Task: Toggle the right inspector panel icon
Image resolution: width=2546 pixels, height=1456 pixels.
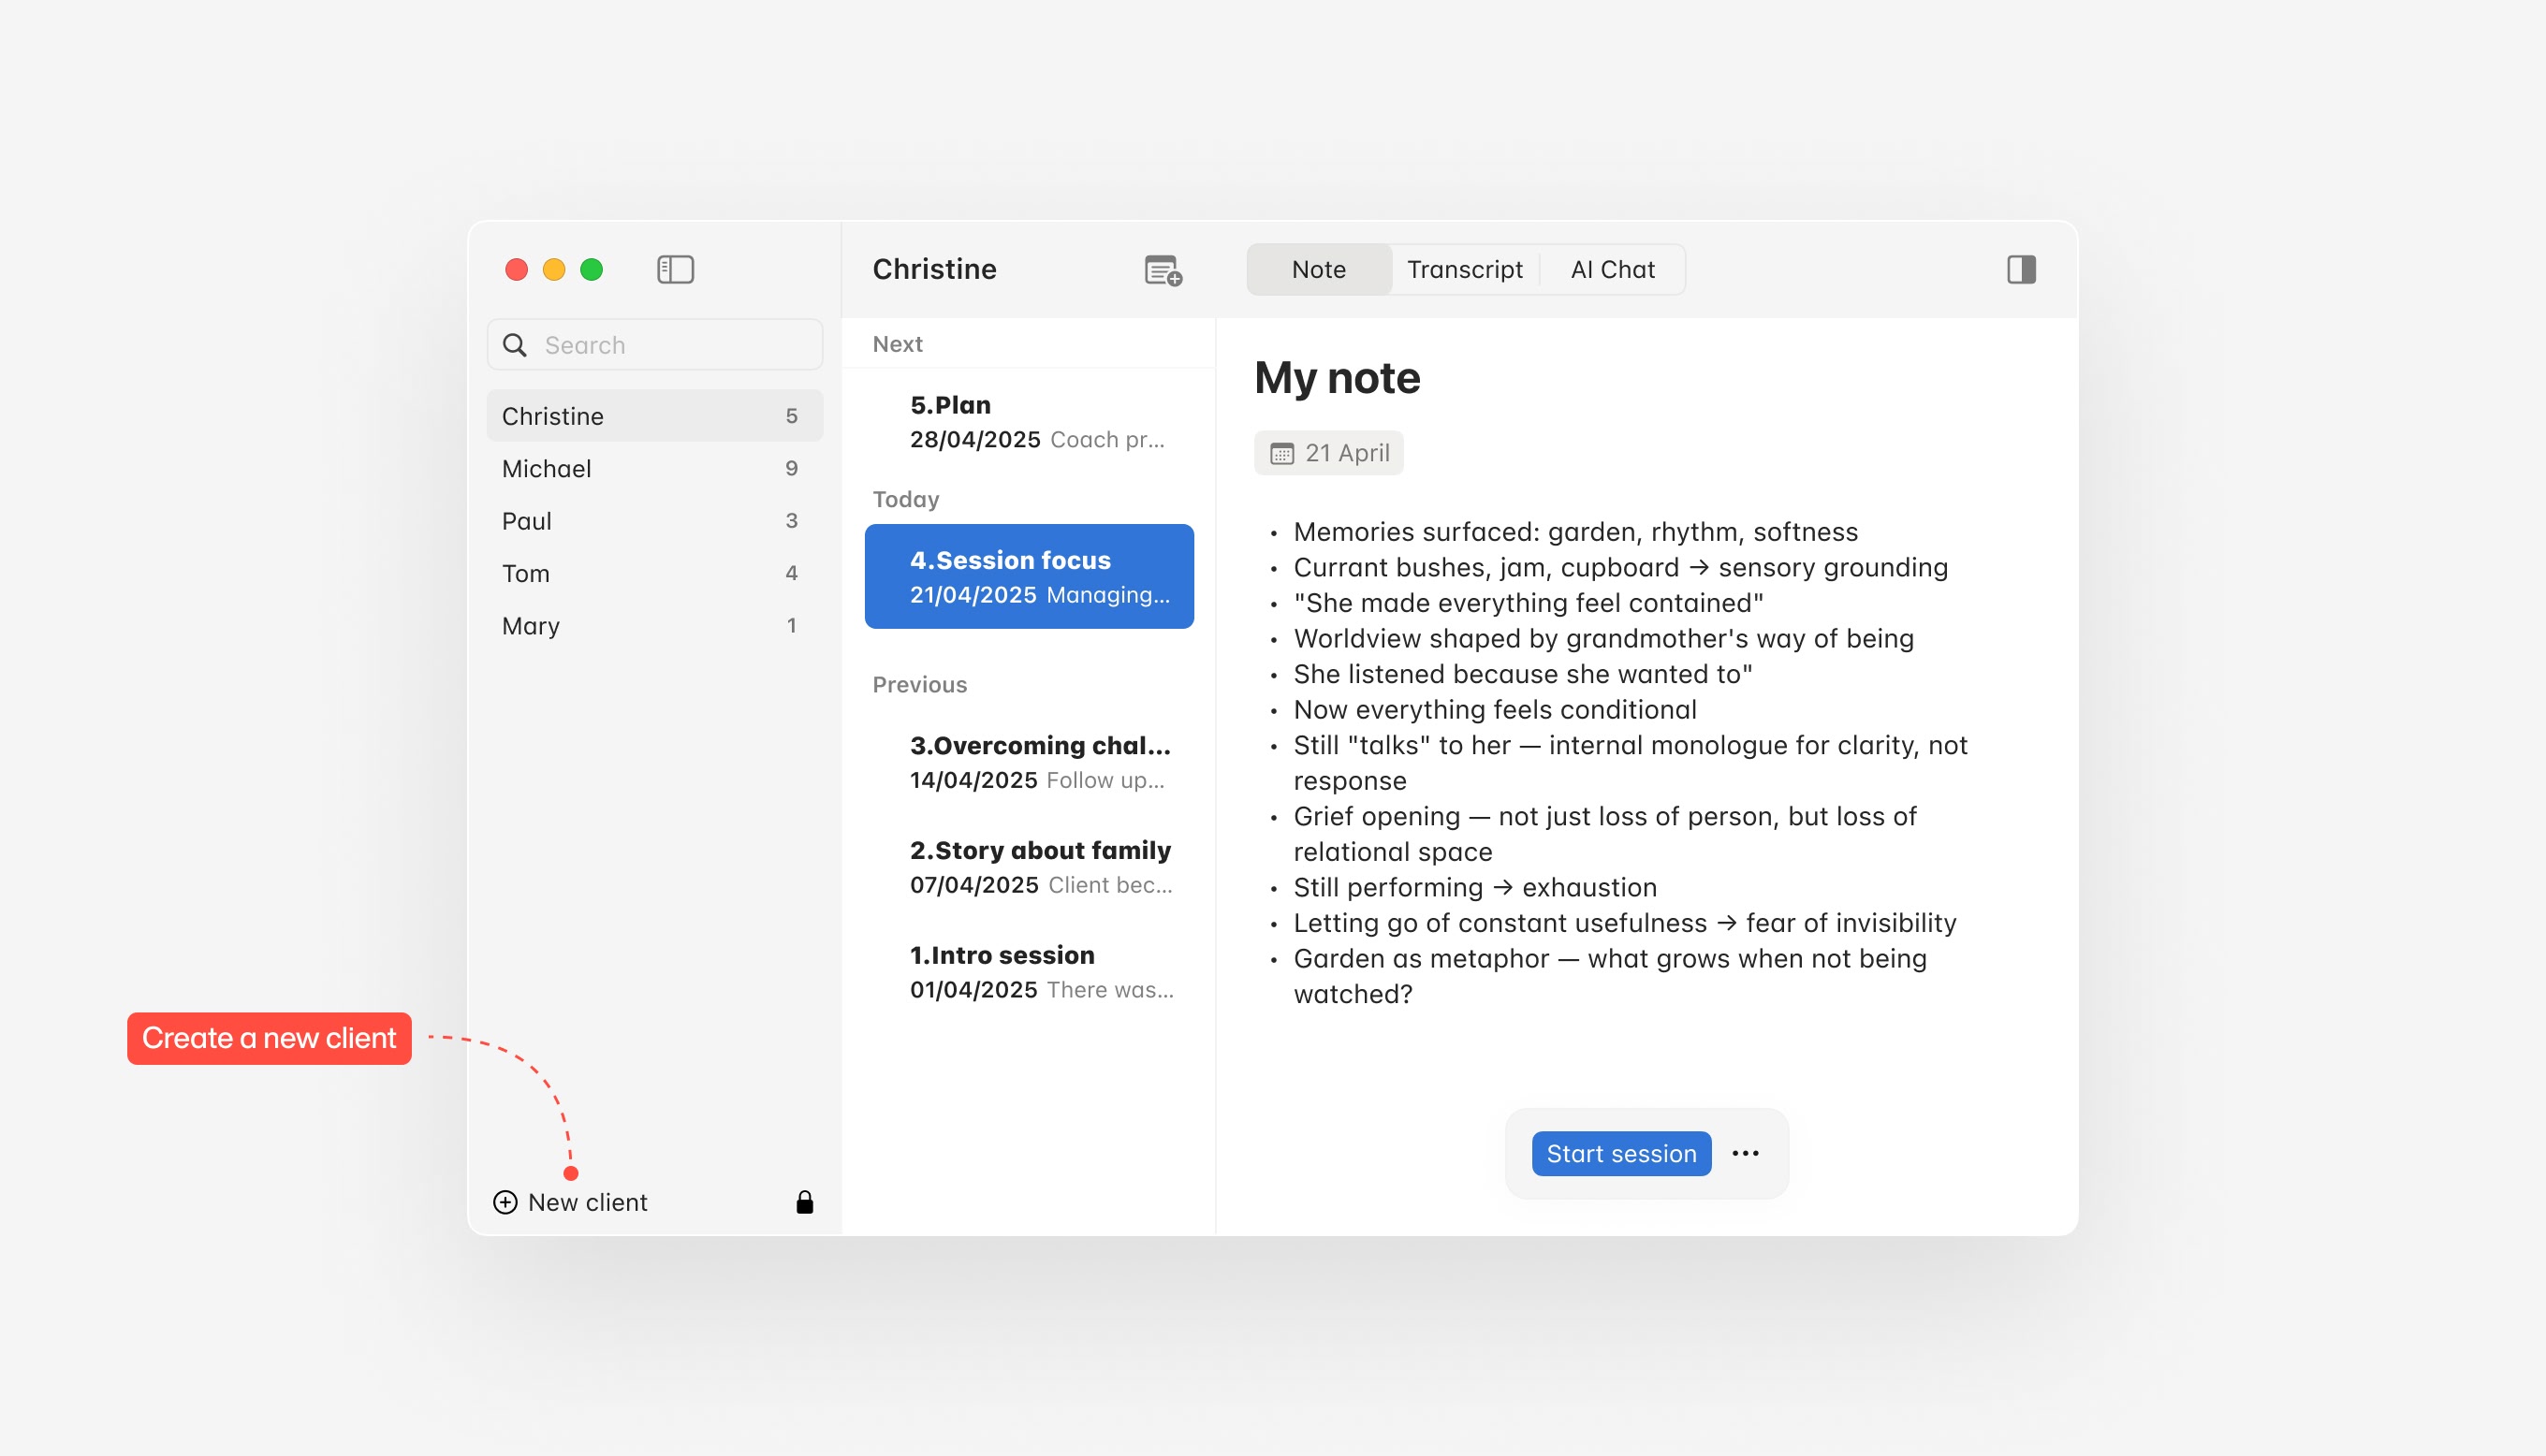Action: point(2020,269)
